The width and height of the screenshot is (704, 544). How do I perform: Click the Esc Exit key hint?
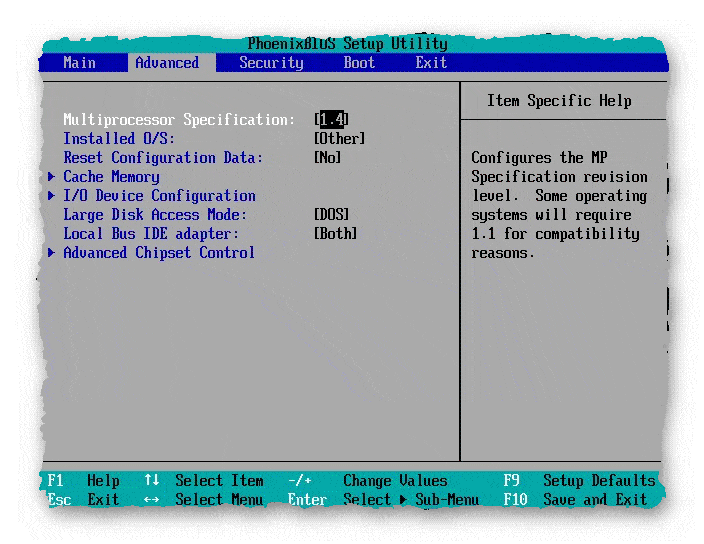(x=84, y=500)
